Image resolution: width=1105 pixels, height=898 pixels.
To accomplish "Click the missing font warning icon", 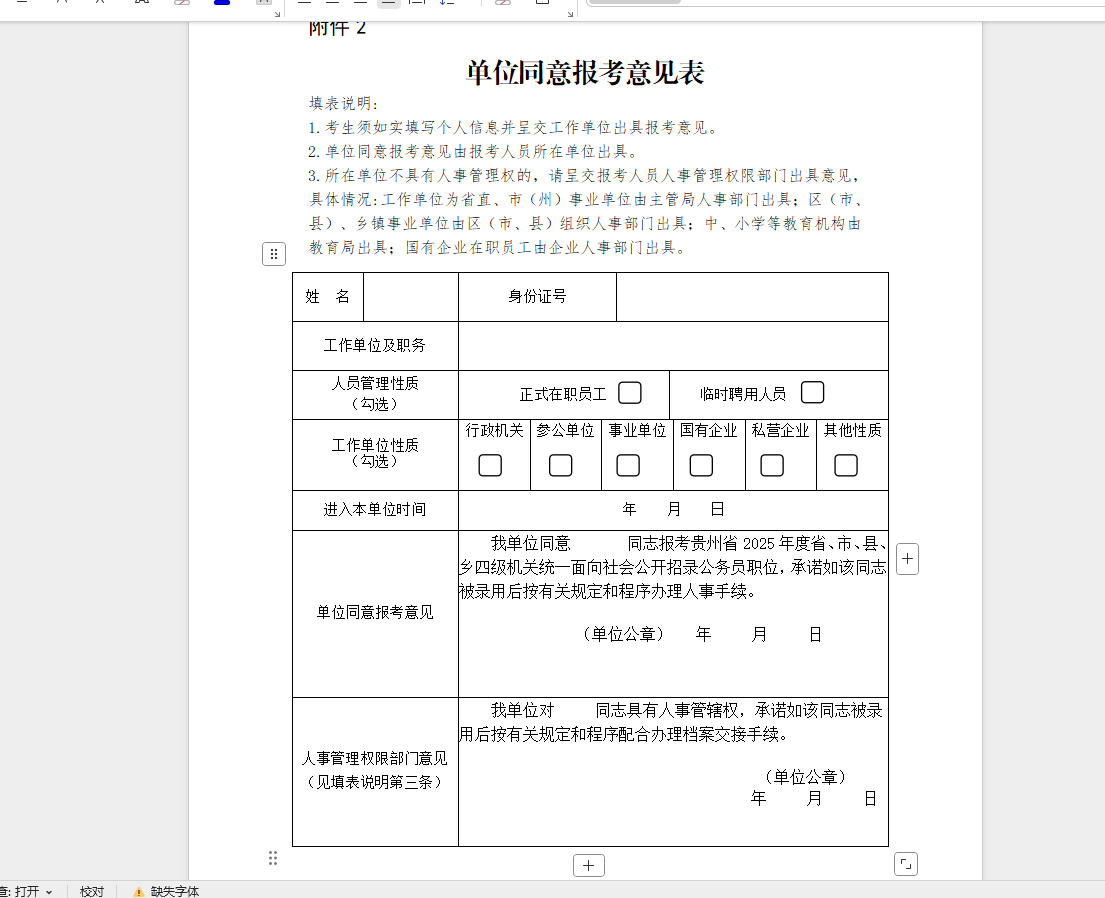I will tap(139, 891).
